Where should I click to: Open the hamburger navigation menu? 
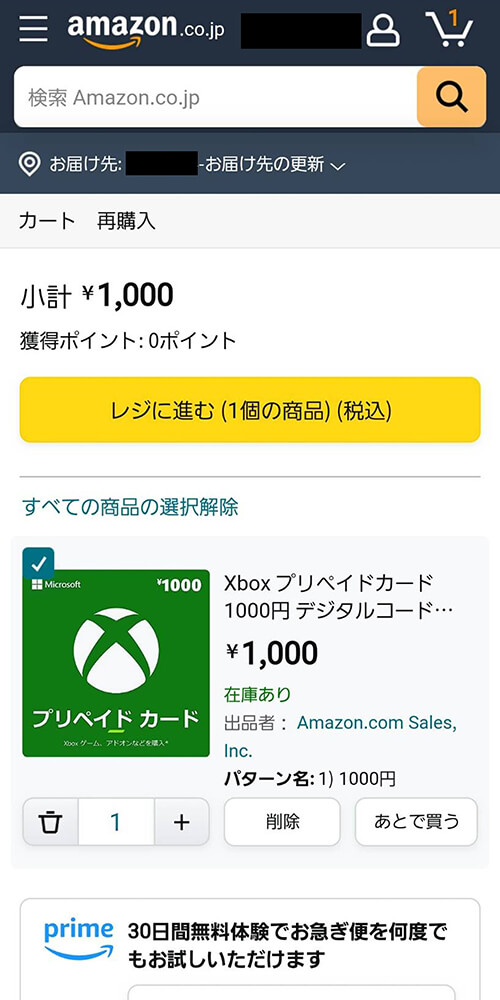(33, 29)
